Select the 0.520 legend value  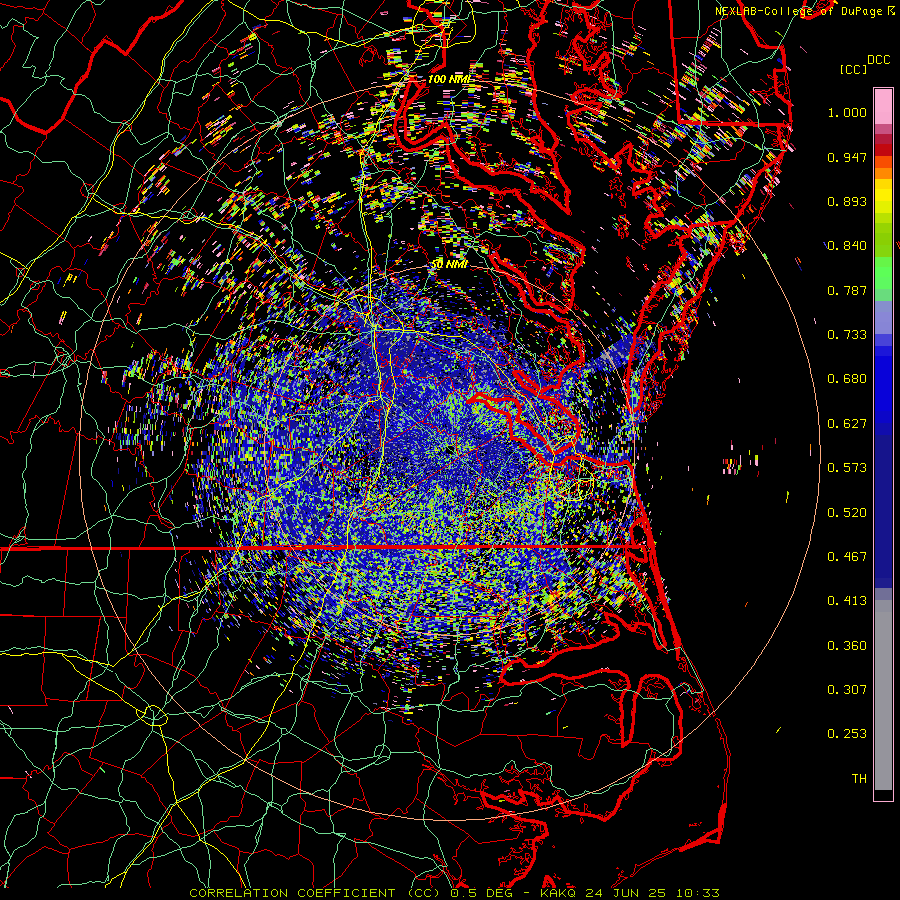tap(847, 513)
